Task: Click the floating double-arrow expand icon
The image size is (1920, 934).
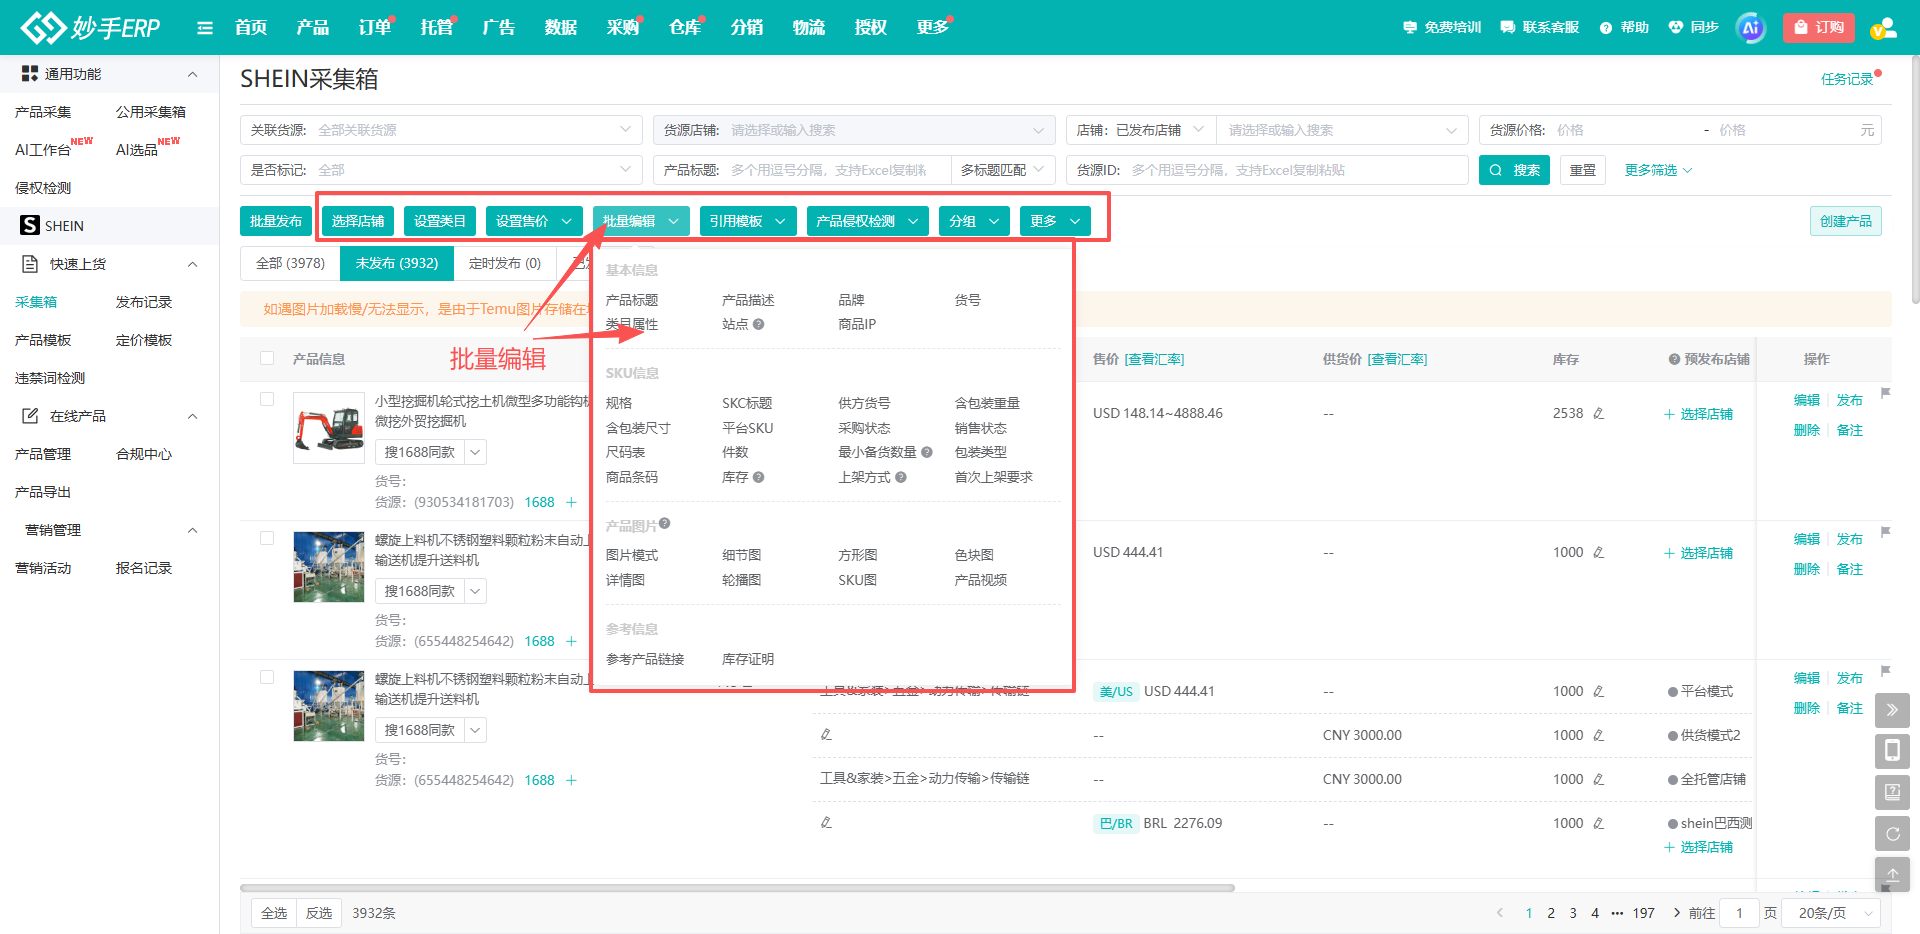Action: (1892, 710)
